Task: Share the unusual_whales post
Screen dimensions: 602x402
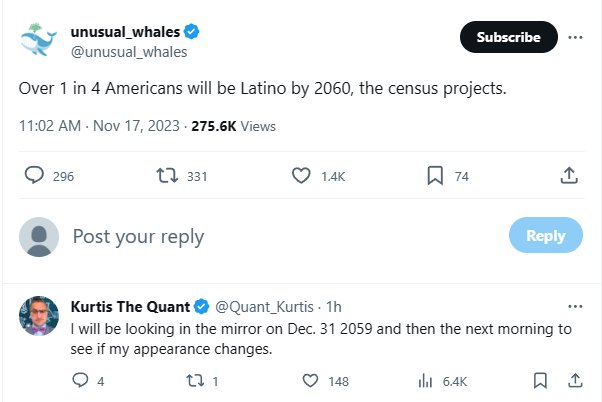Action: pos(569,175)
